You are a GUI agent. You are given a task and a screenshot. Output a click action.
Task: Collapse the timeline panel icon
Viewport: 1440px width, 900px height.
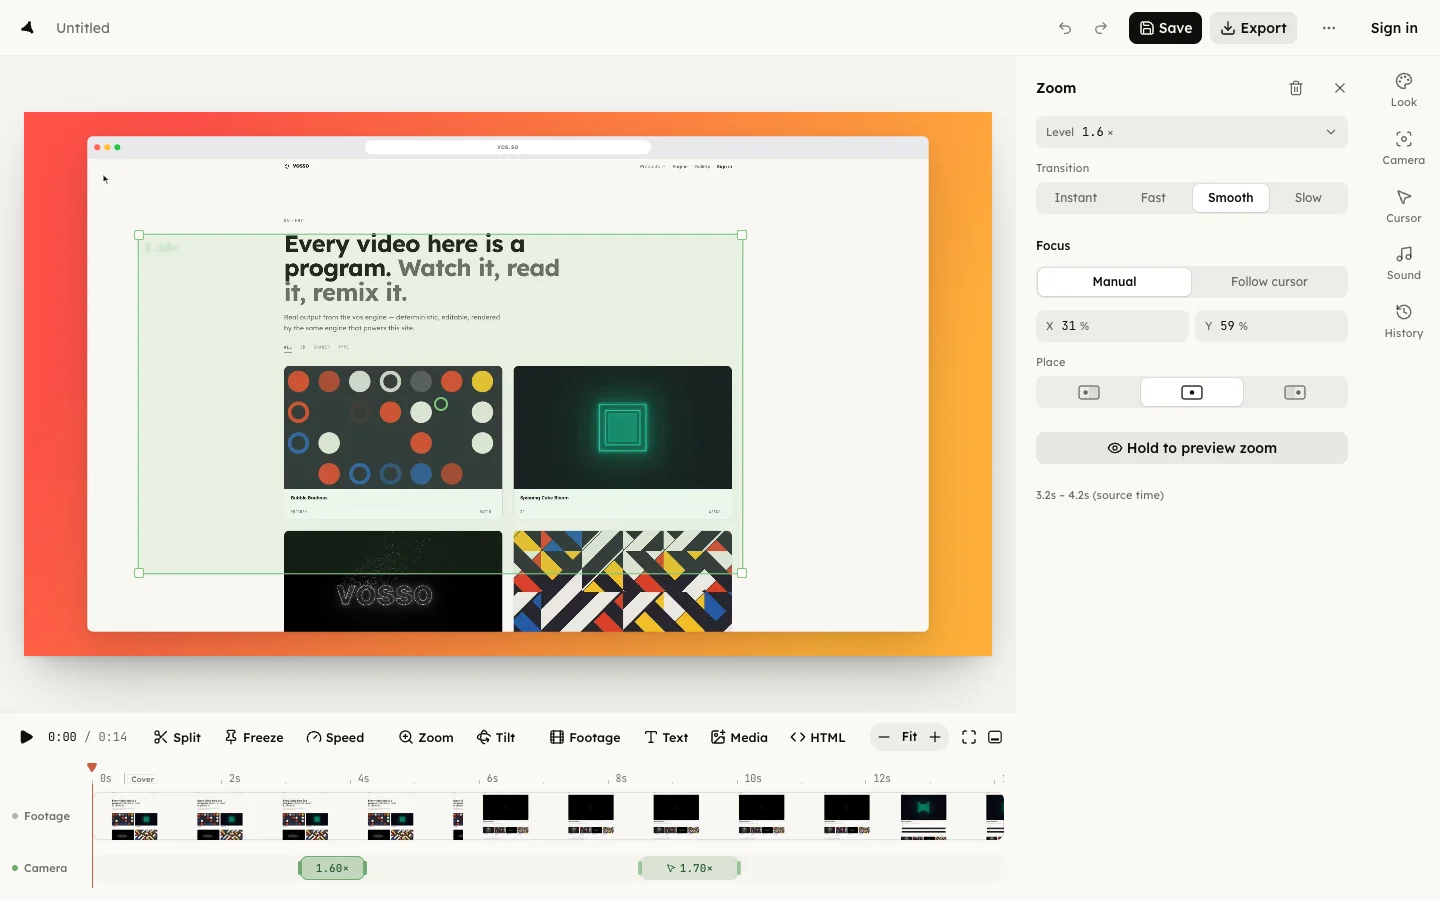[995, 737]
